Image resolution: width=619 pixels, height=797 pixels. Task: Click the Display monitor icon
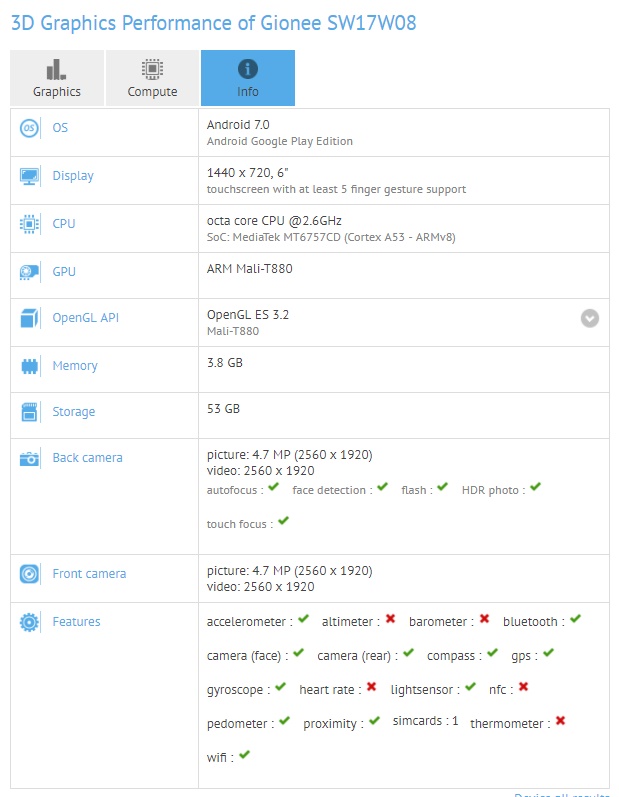pos(29,176)
